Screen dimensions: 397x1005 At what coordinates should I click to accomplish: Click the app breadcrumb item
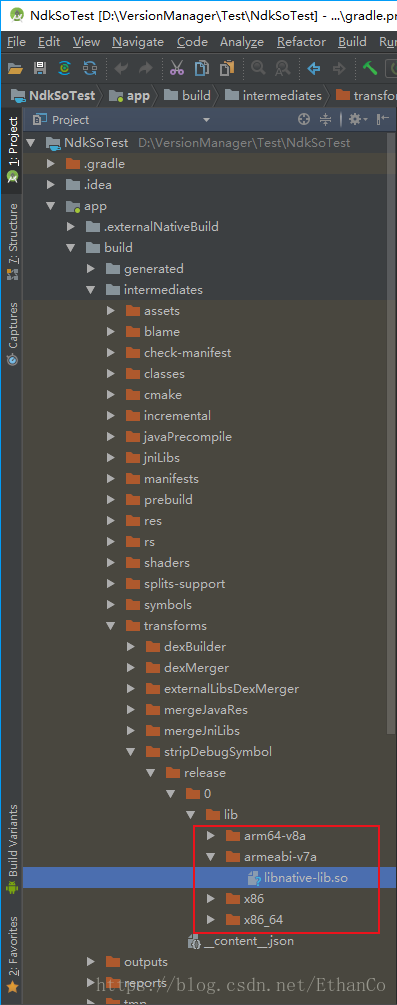130,96
